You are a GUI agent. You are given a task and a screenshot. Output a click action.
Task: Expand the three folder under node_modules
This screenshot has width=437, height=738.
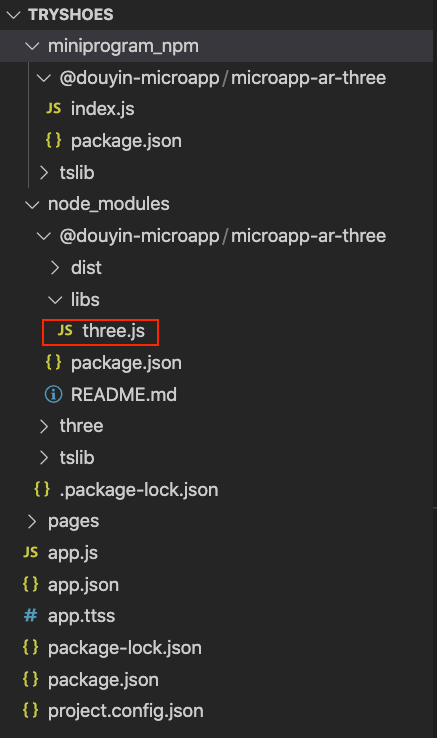point(44,426)
